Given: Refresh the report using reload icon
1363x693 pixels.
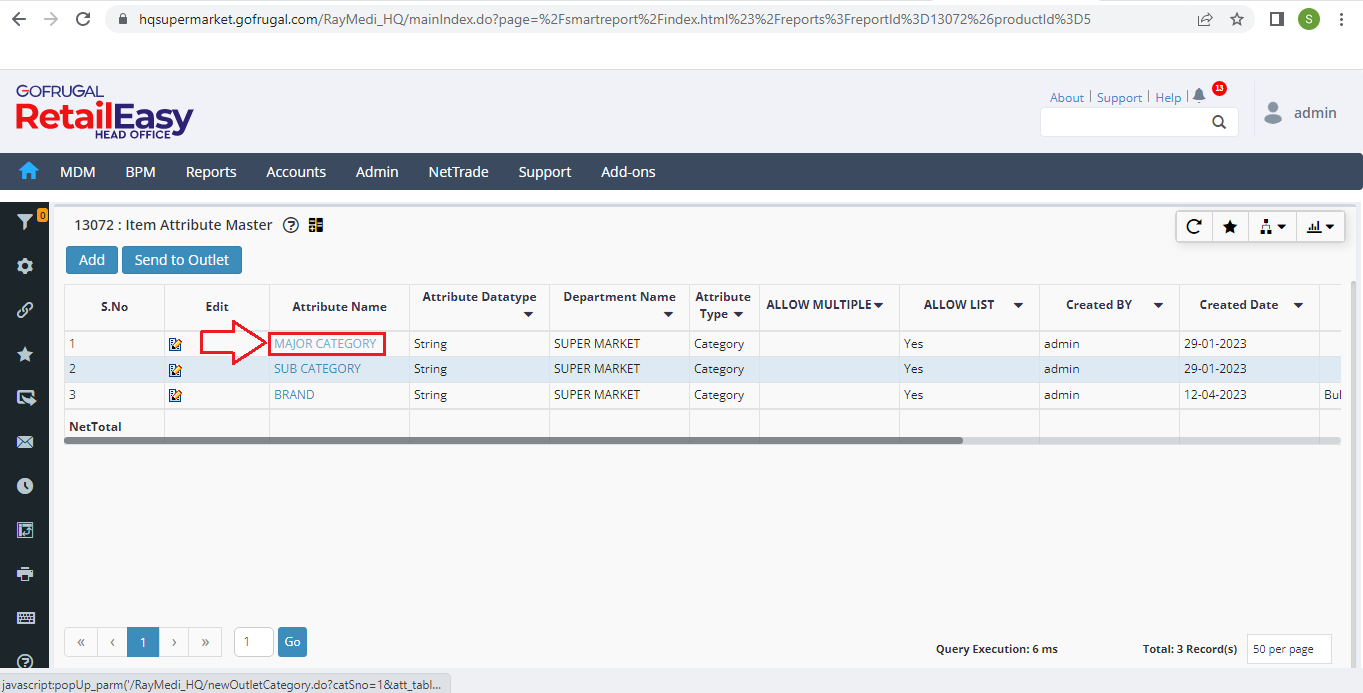Looking at the screenshot, I should tap(1194, 227).
